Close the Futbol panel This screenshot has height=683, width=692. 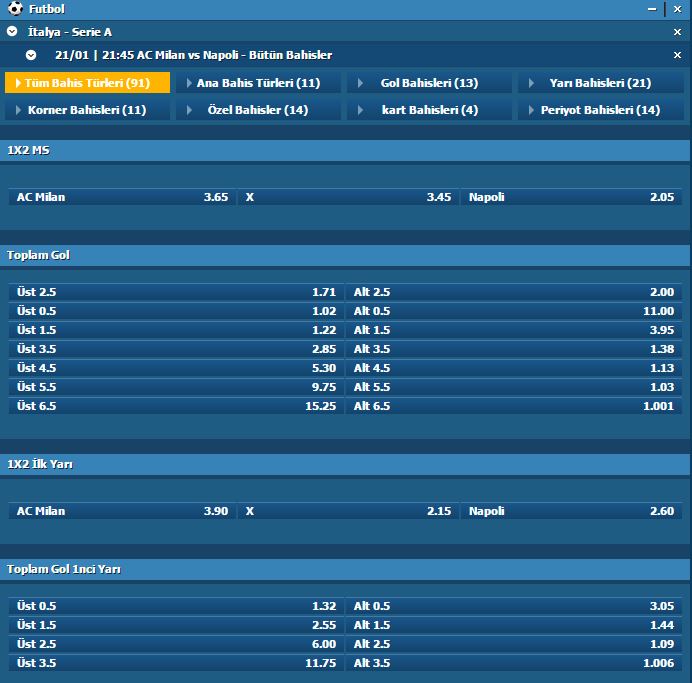tap(677, 9)
